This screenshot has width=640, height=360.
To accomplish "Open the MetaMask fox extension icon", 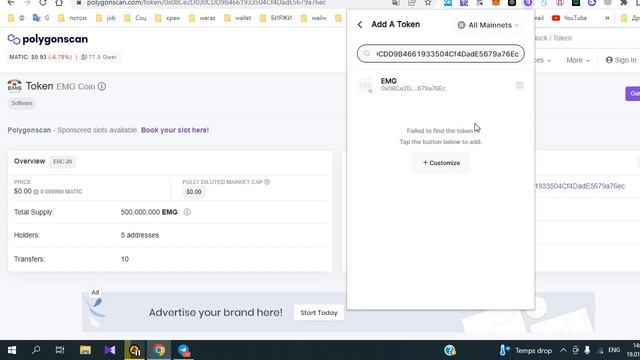I will click(x=496, y=3).
